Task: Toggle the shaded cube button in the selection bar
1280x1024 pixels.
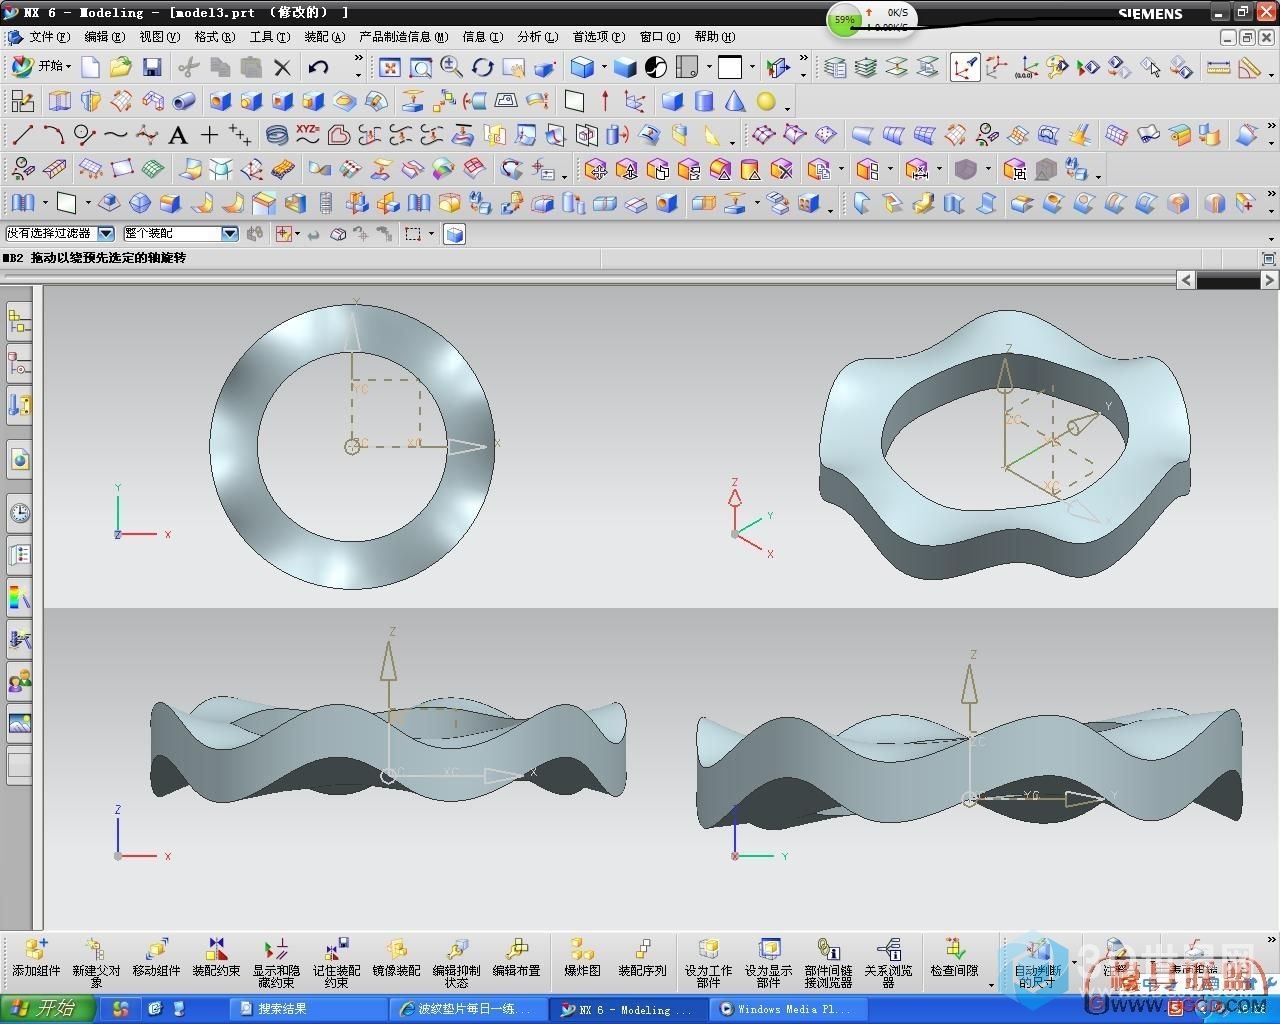Action: click(x=454, y=234)
